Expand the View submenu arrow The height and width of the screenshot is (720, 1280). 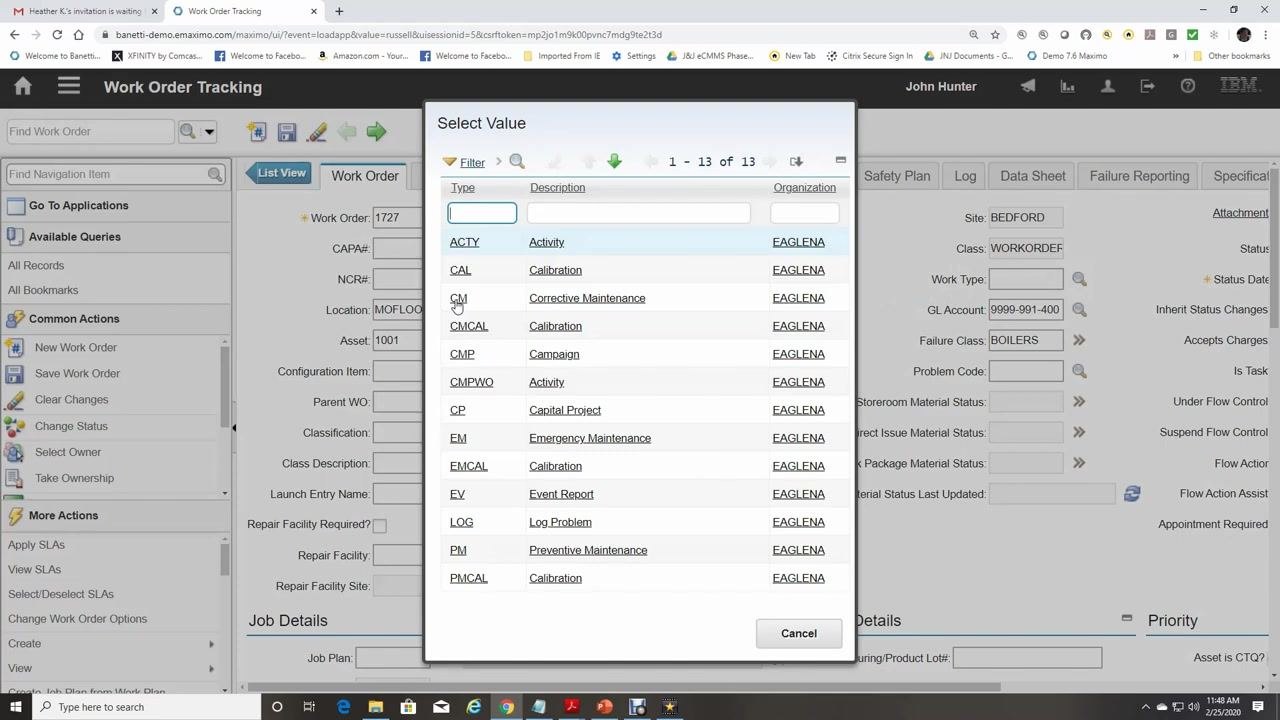pos(211,668)
